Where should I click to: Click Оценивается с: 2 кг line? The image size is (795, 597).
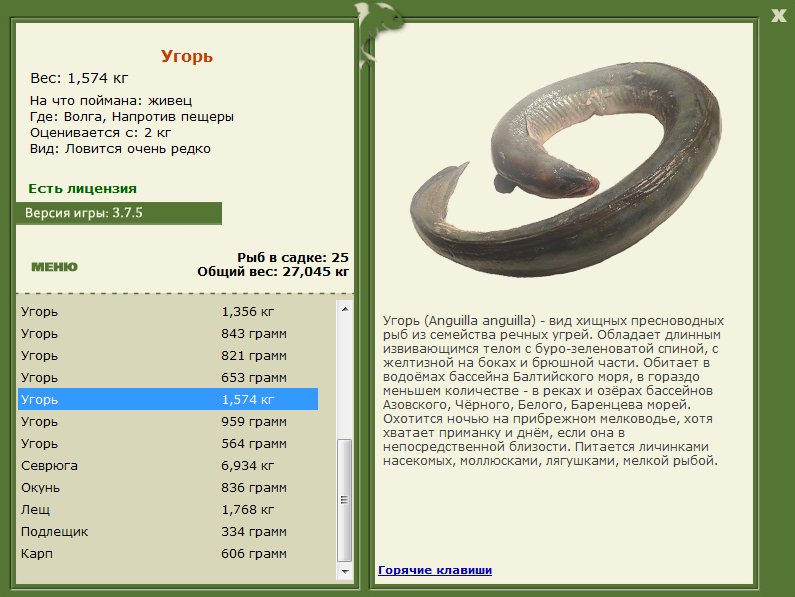tap(100, 133)
